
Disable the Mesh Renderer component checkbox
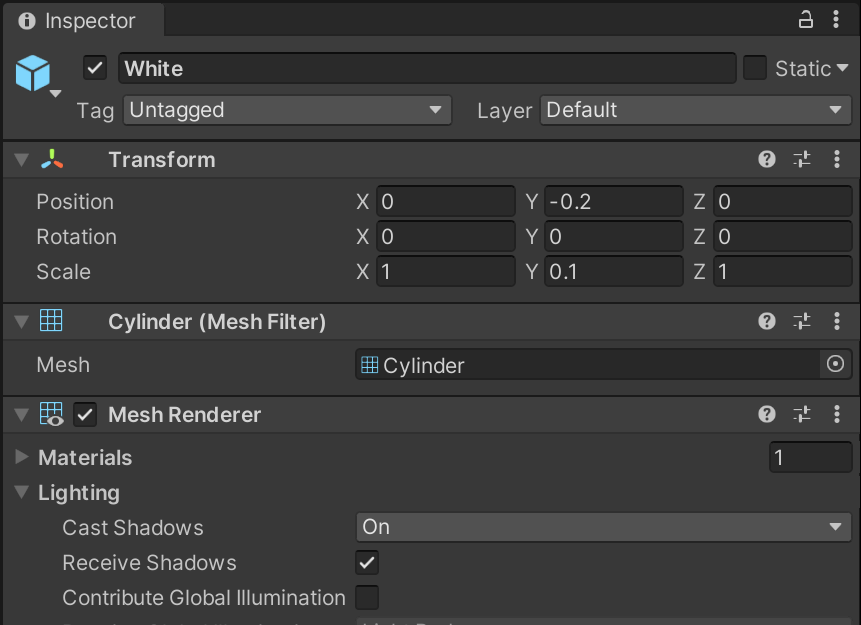[x=85, y=415]
